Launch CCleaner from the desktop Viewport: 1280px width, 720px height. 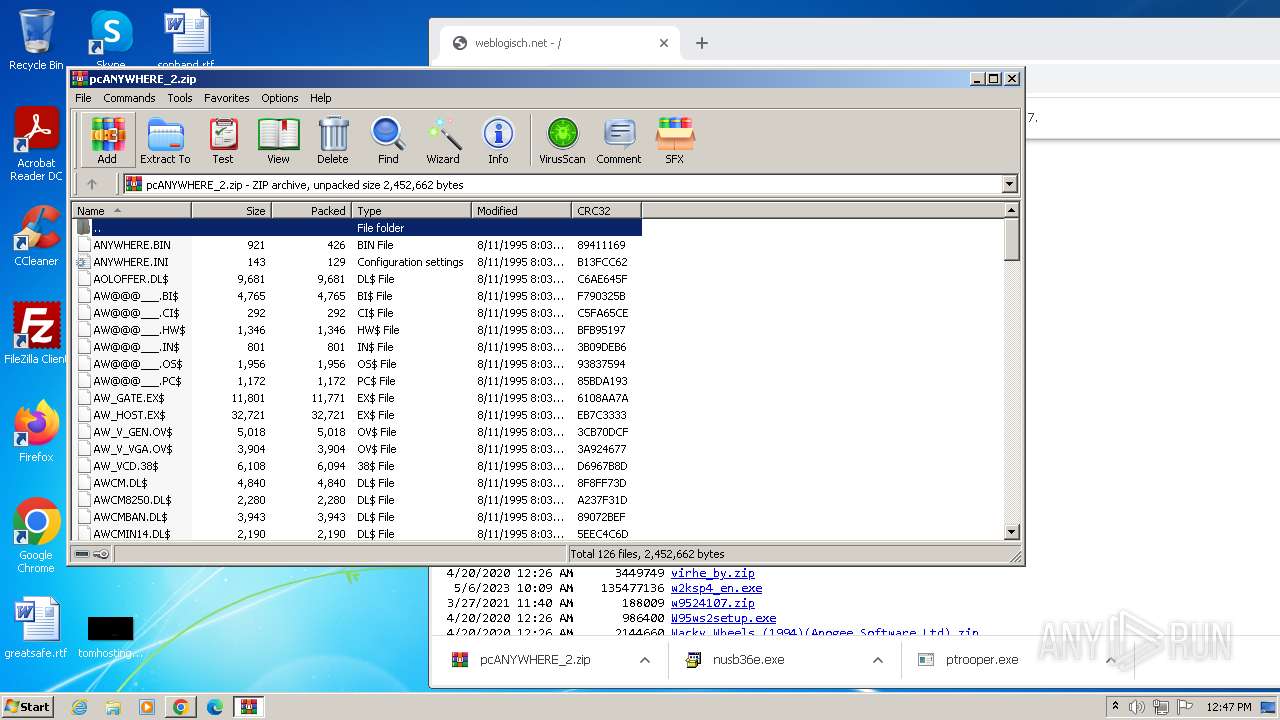click(36, 237)
